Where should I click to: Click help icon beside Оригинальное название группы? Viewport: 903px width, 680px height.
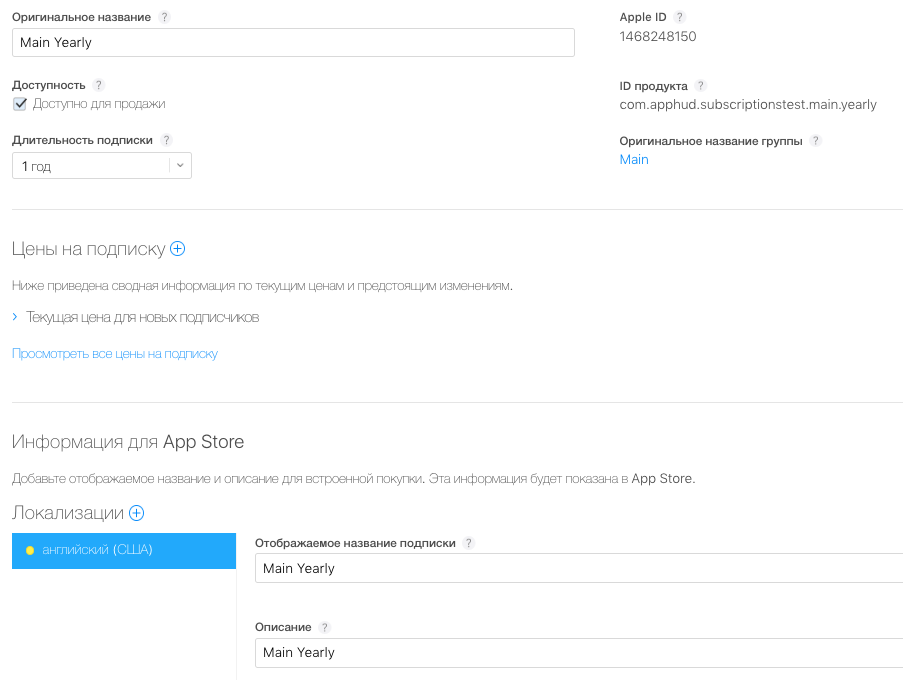tap(816, 141)
